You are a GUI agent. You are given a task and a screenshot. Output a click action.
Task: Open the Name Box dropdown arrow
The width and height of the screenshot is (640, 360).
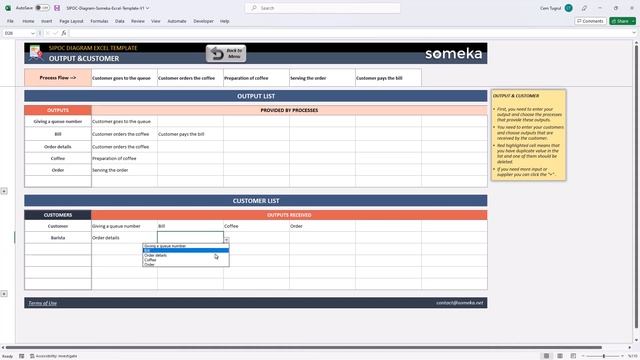33,33
